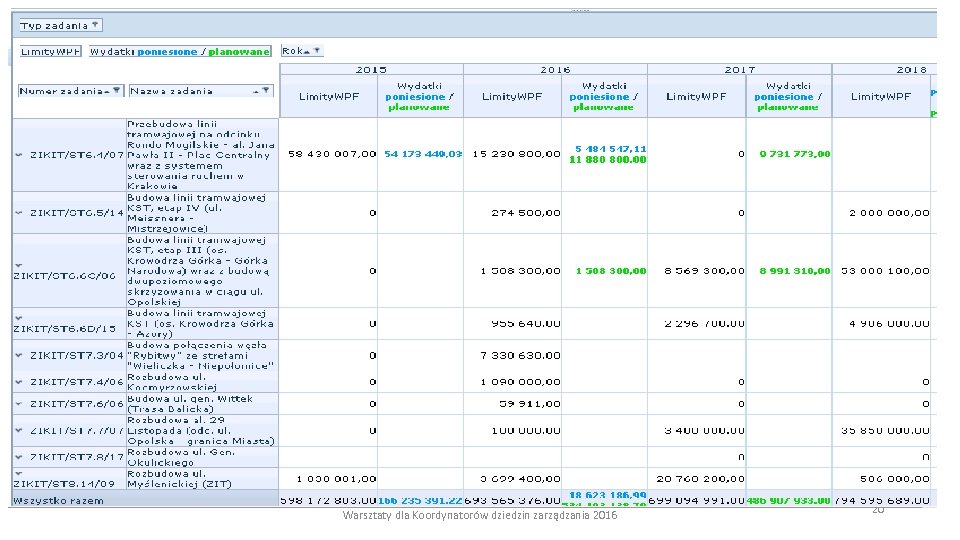Click LimityWPF header under 2015
The width and height of the screenshot is (960, 540).
tap(329, 96)
